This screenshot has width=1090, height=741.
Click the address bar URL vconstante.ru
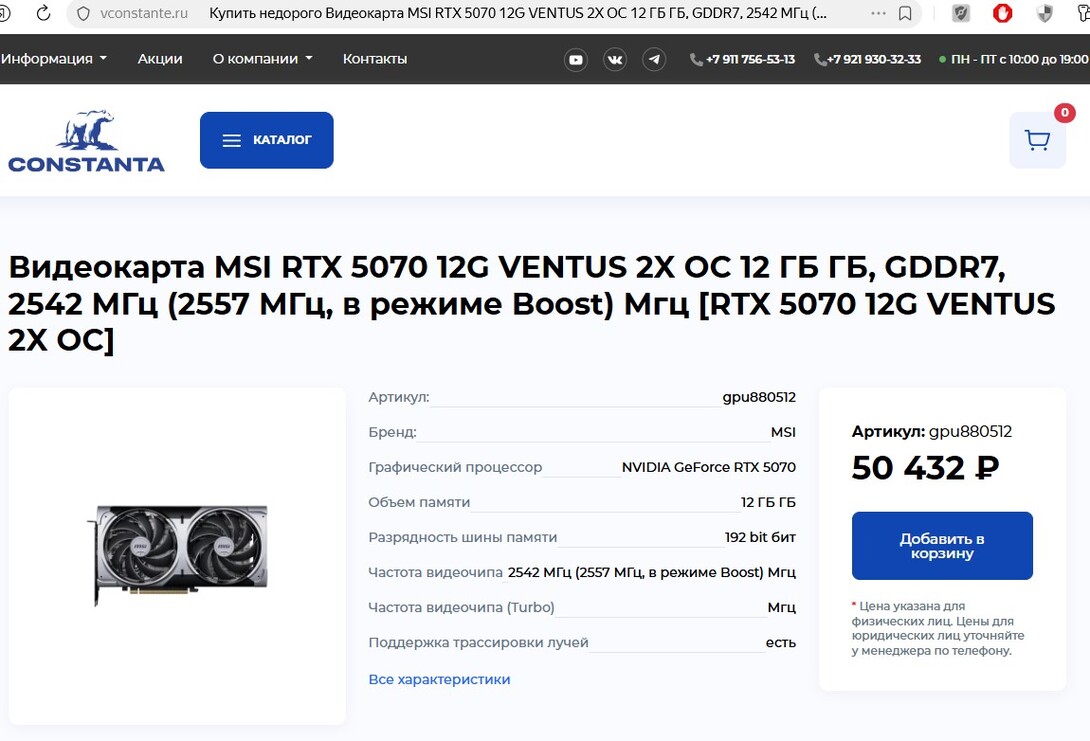tap(144, 13)
